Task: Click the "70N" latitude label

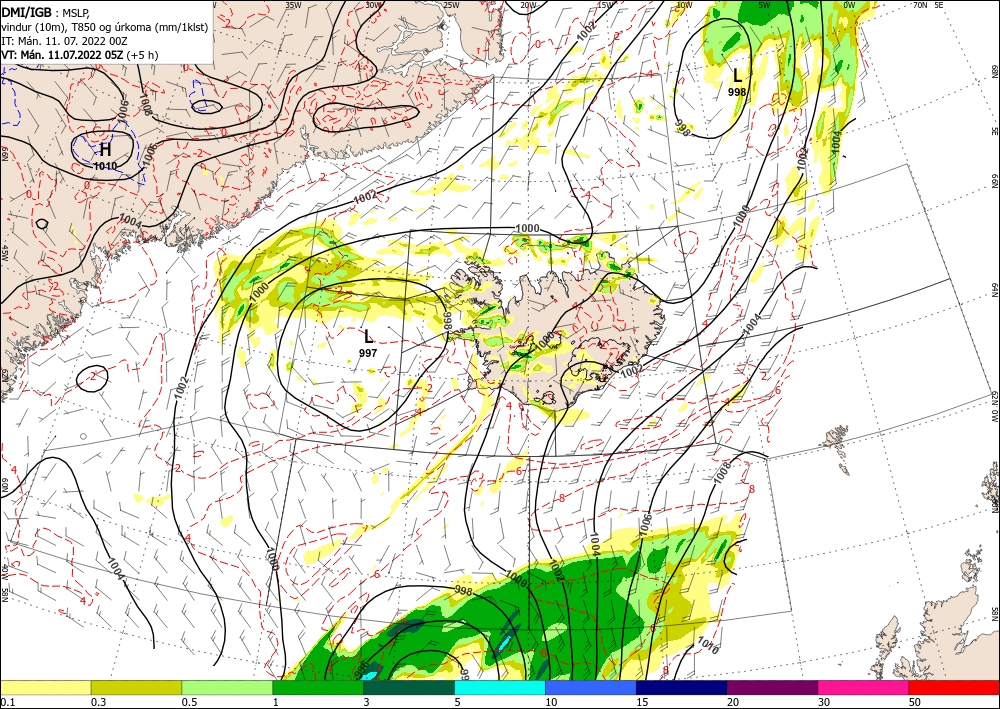Action: pos(920,5)
